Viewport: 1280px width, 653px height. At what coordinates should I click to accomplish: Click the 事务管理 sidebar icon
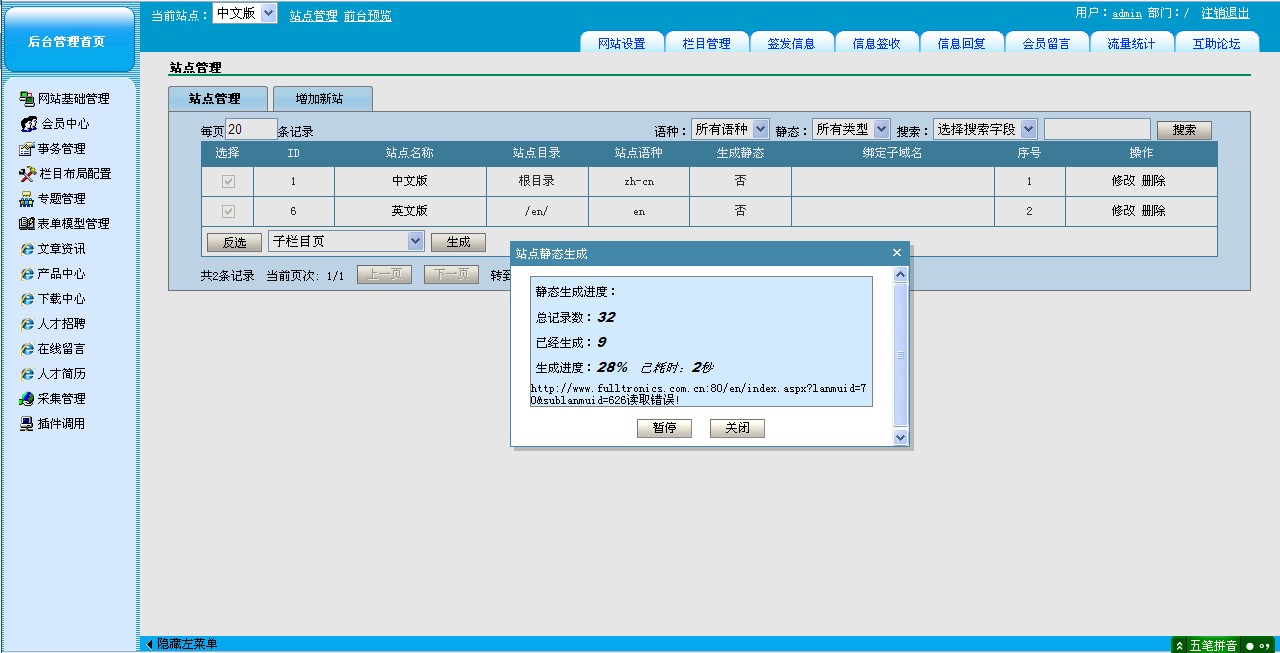(x=27, y=149)
